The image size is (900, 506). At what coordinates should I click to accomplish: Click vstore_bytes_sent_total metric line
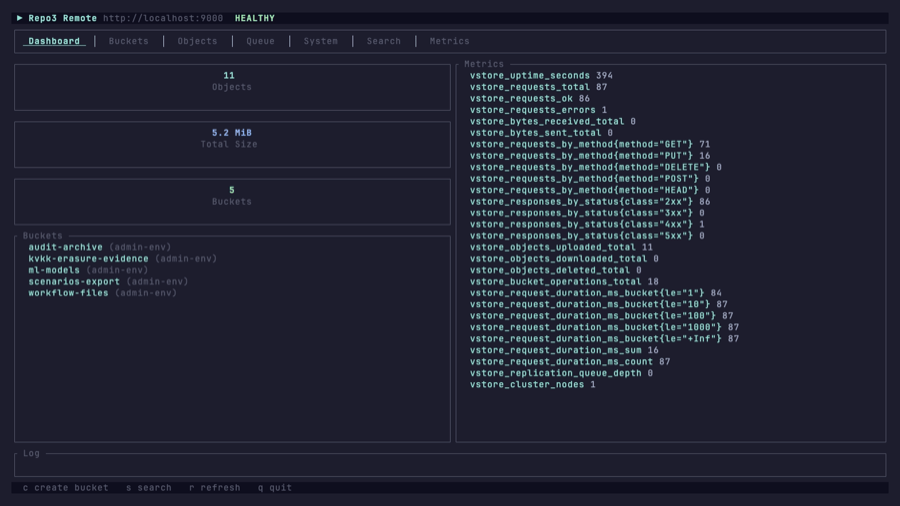pos(541,133)
